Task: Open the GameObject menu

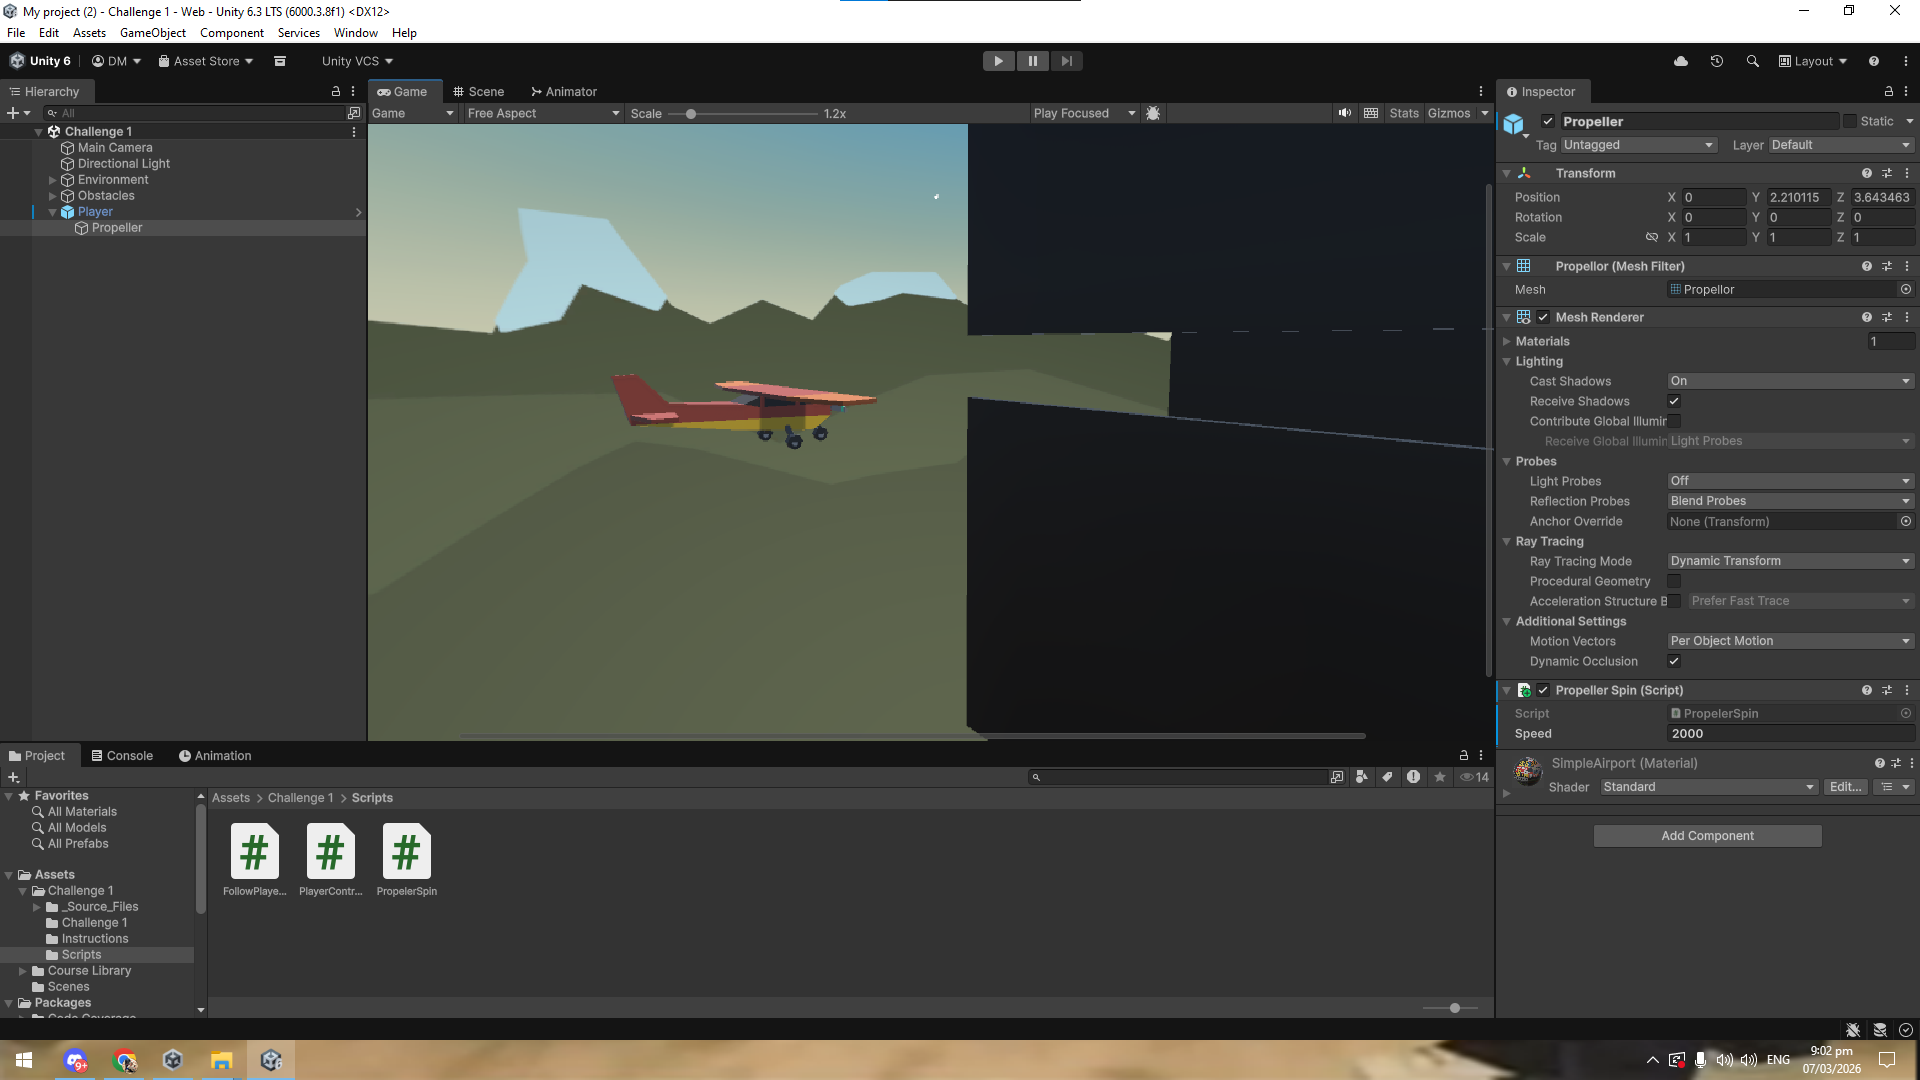Action: [152, 33]
